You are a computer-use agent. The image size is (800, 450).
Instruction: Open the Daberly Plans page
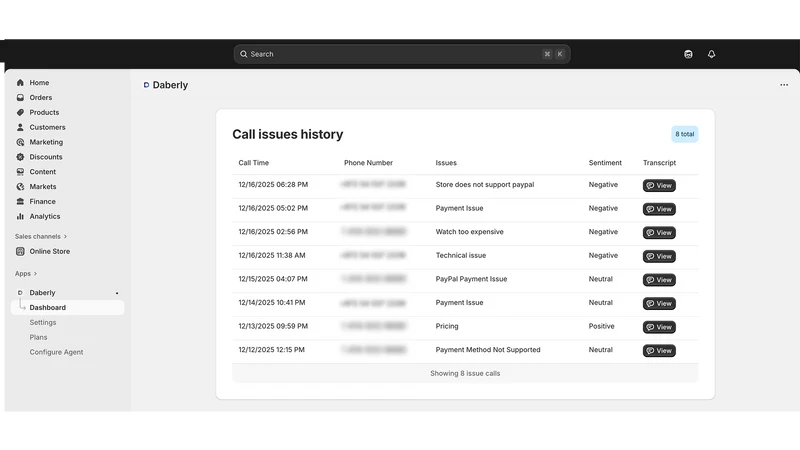pyautogui.click(x=38, y=337)
